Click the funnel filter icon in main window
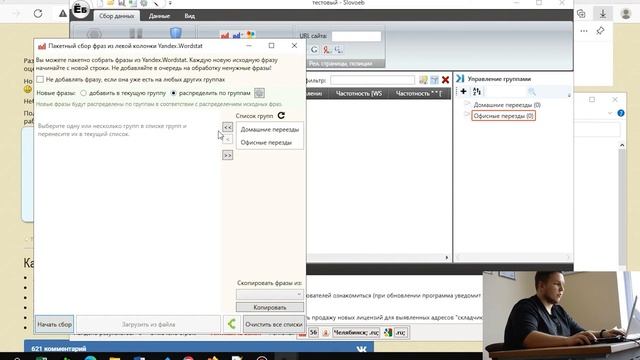Viewport: 640px width, 360px height. (434, 80)
